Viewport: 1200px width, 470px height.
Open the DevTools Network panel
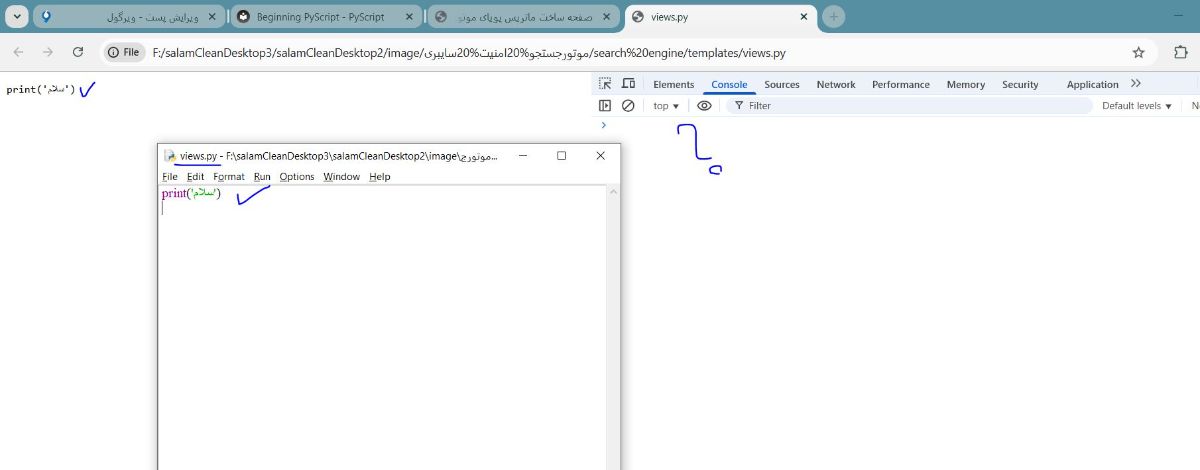(836, 85)
